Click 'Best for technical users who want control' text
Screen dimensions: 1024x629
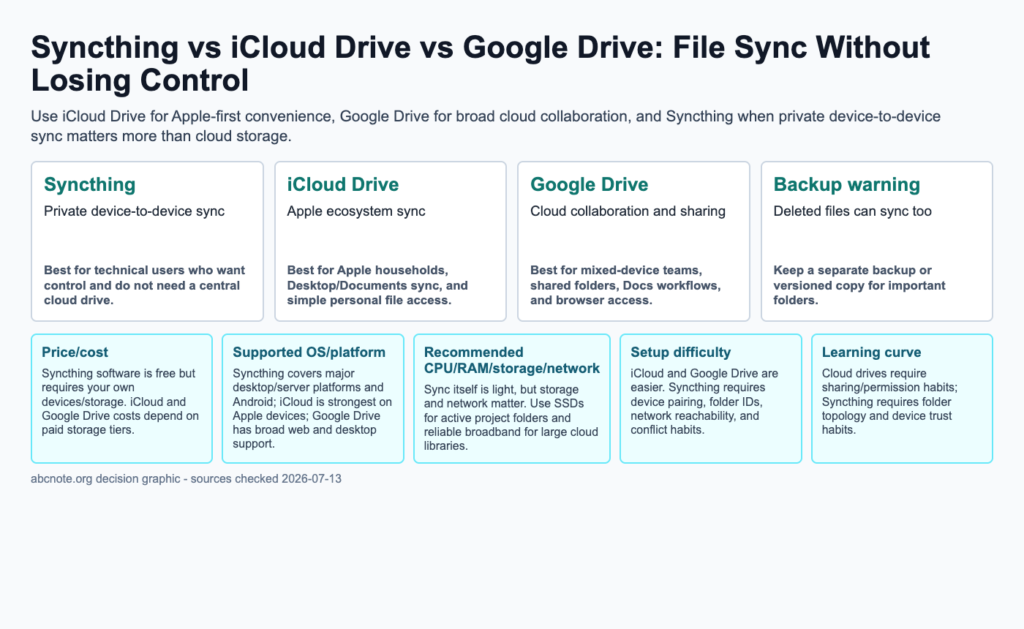144,285
